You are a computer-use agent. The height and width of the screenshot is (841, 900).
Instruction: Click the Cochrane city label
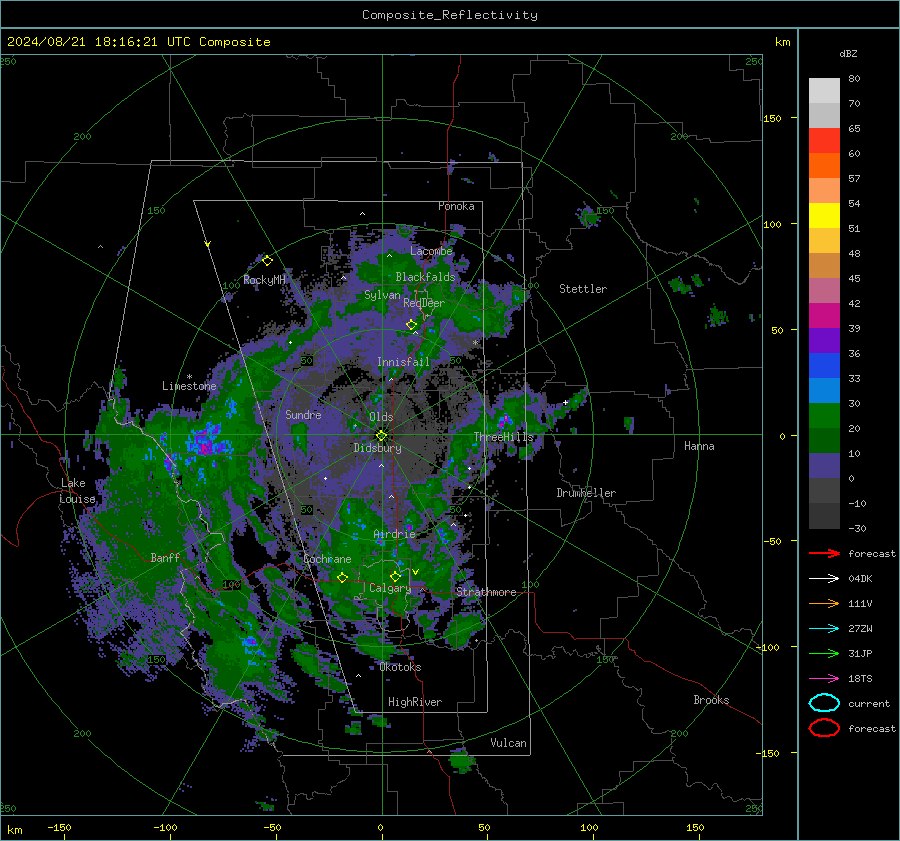coord(327,559)
